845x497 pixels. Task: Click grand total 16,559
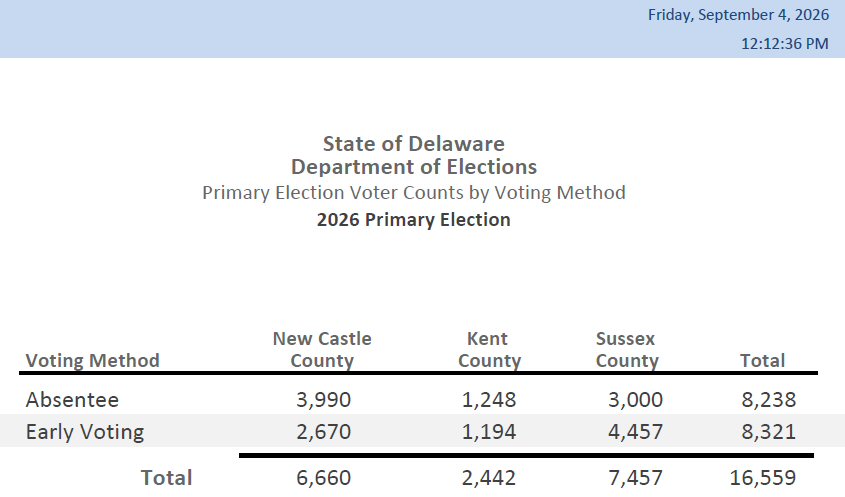(x=763, y=478)
